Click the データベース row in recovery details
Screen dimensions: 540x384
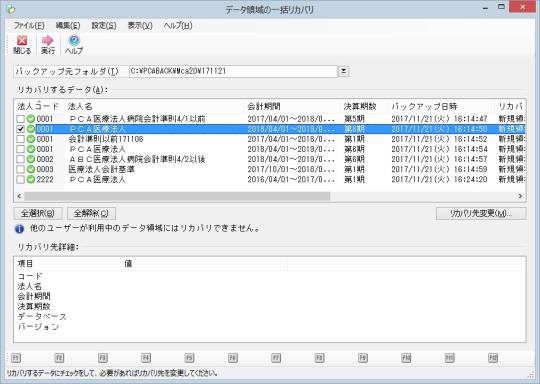coord(42,316)
